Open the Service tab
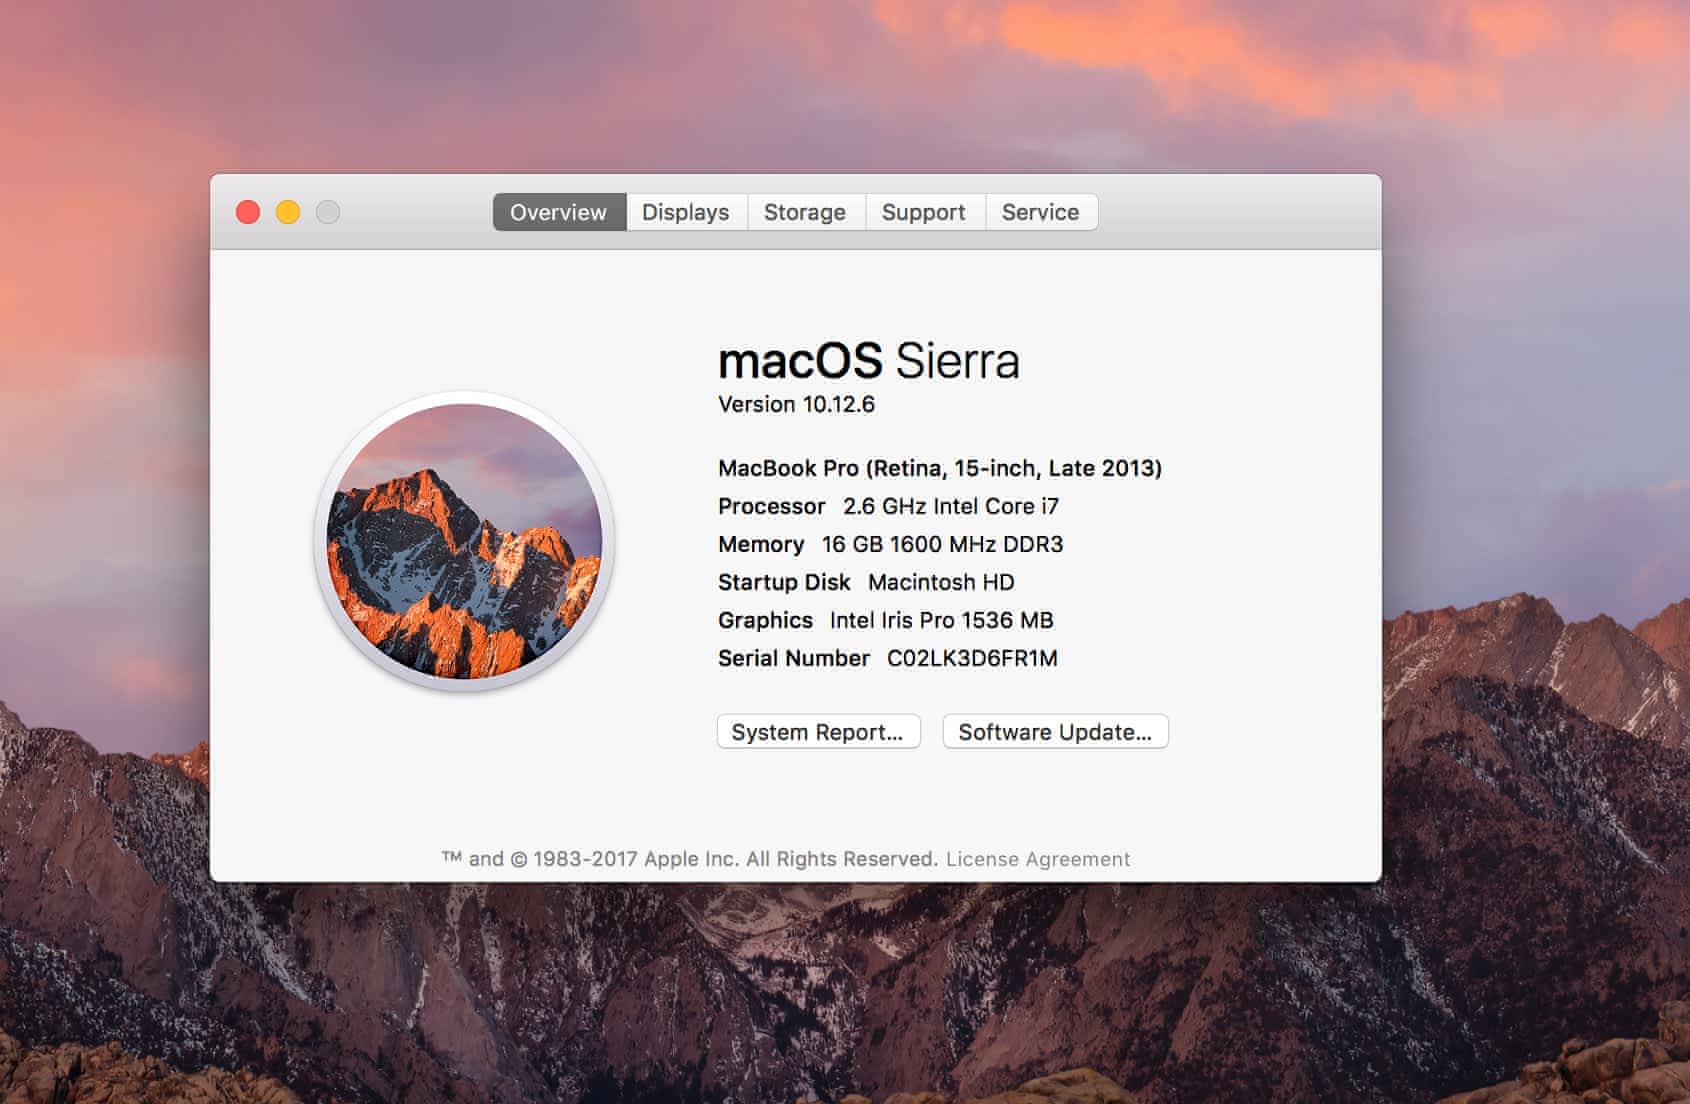This screenshot has height=1104, width=1690. pos(1041,212)
